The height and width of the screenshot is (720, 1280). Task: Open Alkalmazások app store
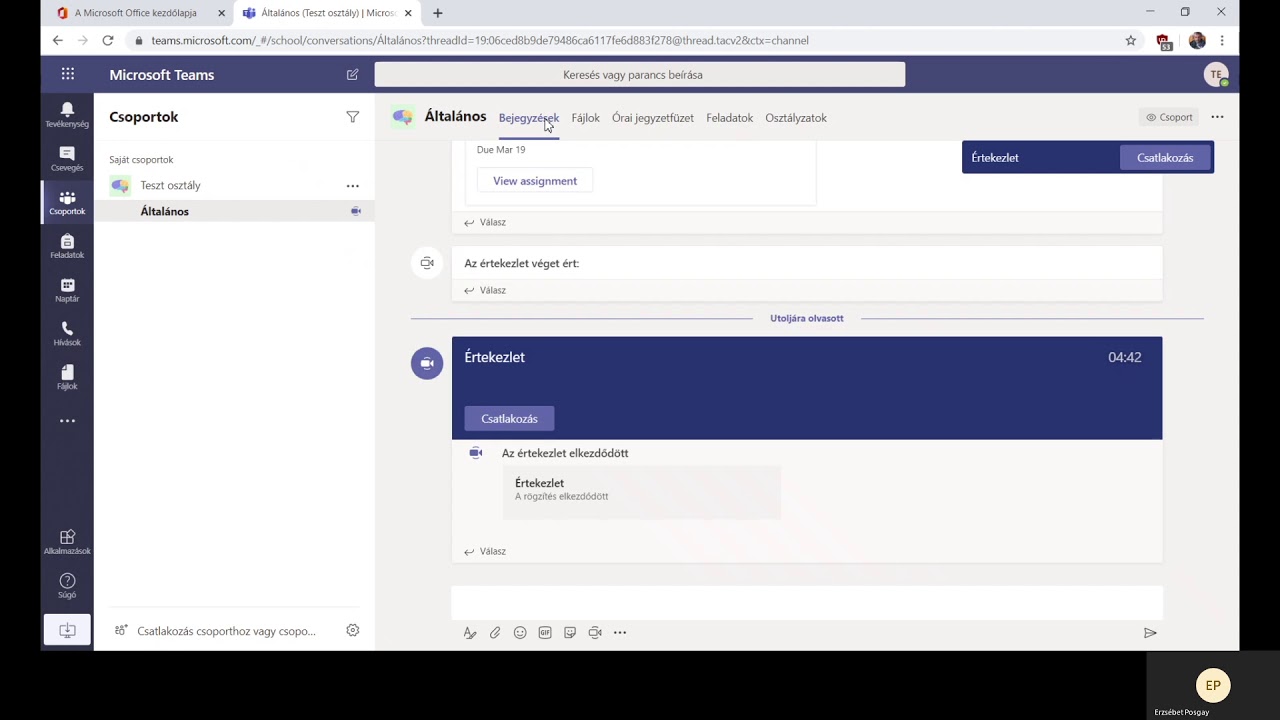point(67,542)
